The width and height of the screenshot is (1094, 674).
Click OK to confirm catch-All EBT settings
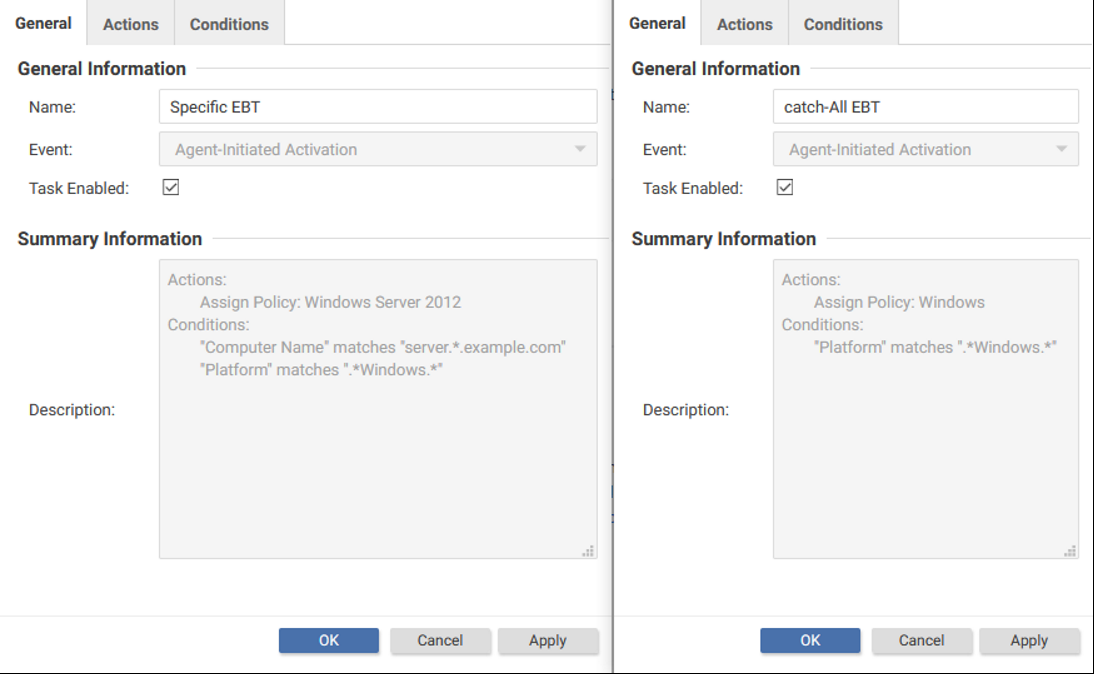point(810,640)
